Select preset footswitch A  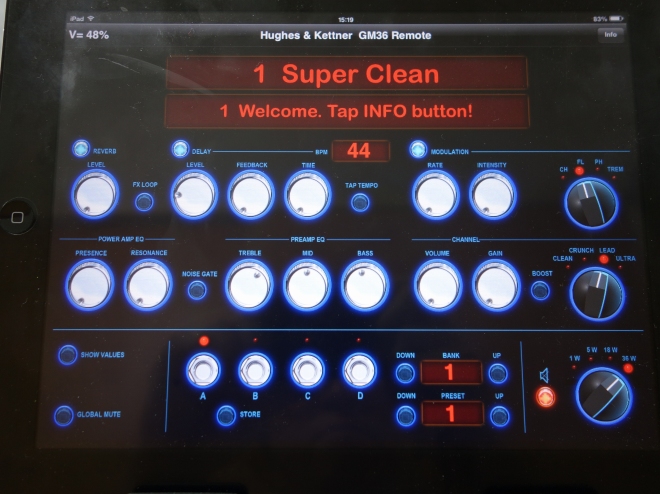click(203, 370)
